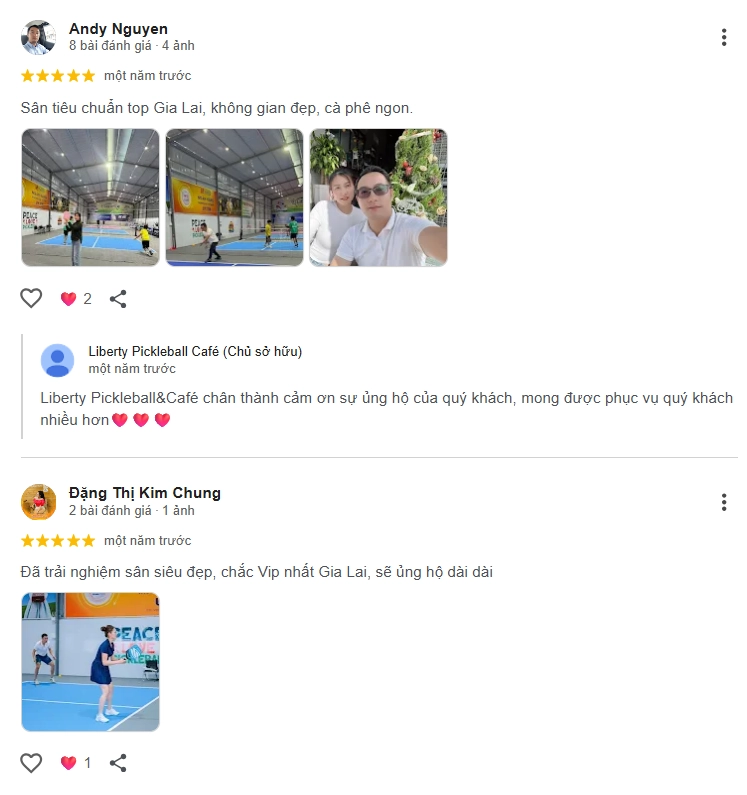The image size is (747, 795).
Task: Click '8 bài đánh giá · 4 ảnh' text
Action: pos(131,46)
